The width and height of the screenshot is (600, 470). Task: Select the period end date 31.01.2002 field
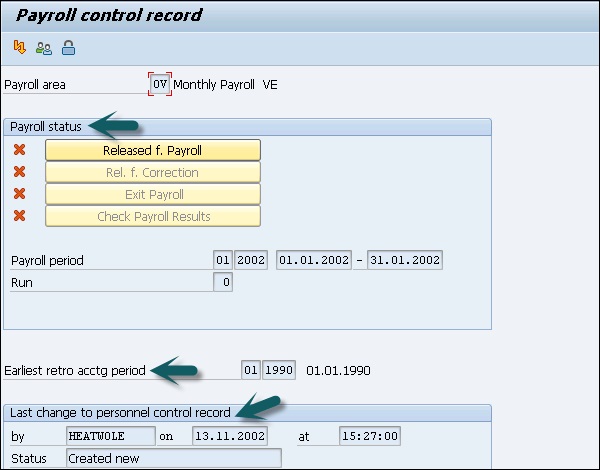[404, 260]
